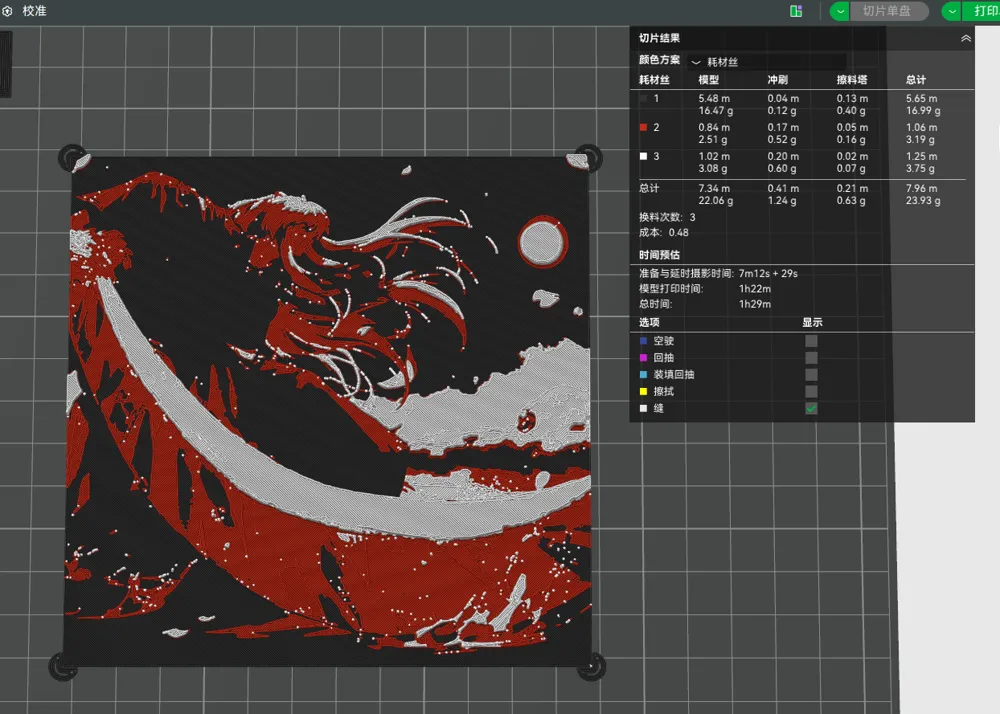Click the 3.75 g total for filament 3
The width and height of the screenshot is (1000, 714).
tap(920, 168)
